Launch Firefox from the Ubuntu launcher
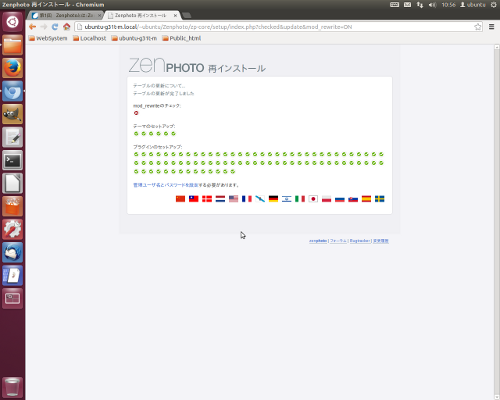Screen dimensions: 500x400 (13, 68)
